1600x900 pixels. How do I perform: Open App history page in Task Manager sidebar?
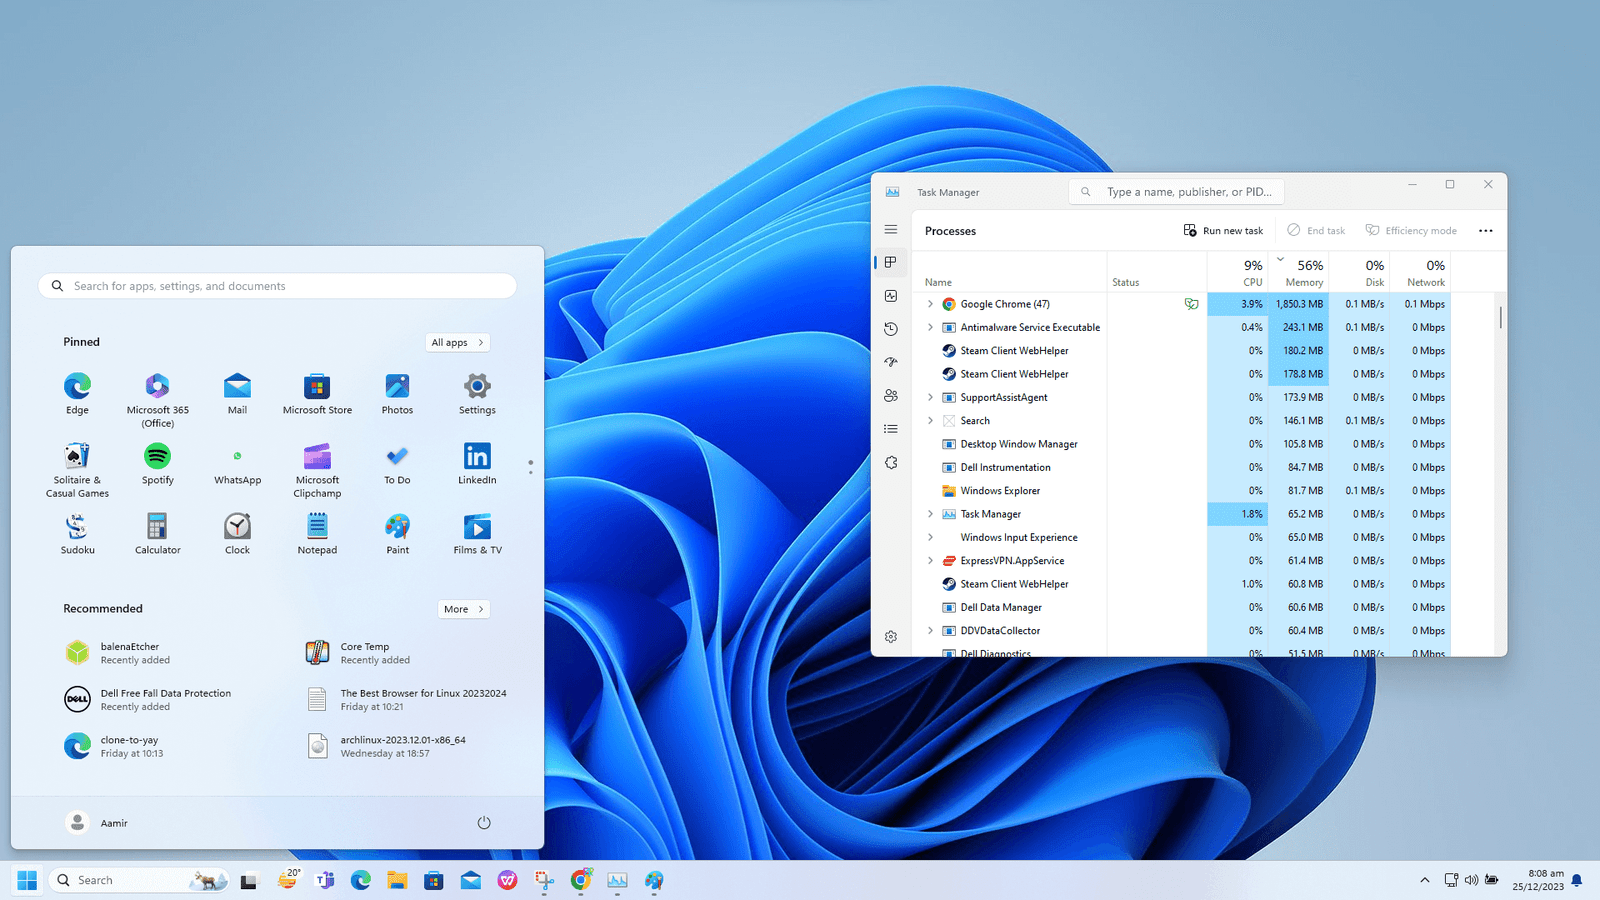coord(891,329)
